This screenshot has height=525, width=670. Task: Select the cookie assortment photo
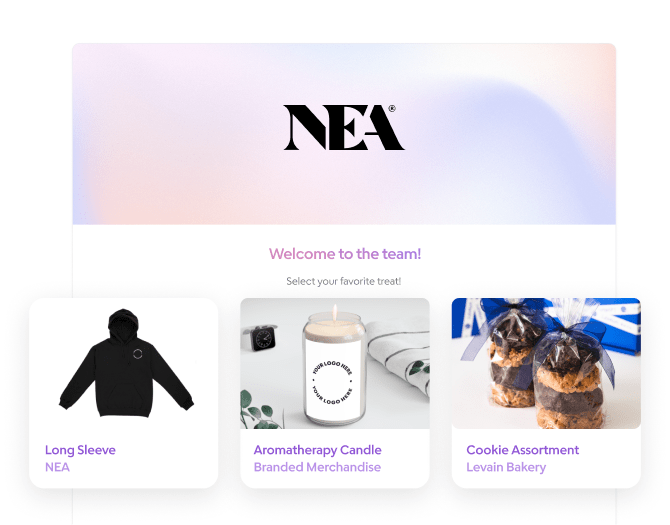pyautogui.click(x=546, y=364)
